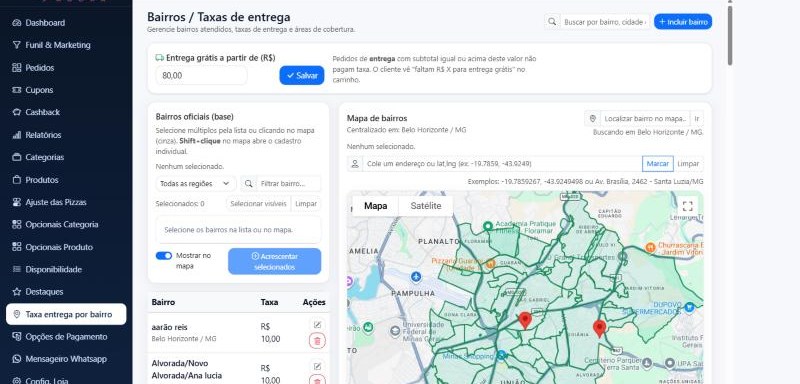This screenshot has height=384, width=800.
Task: Click the Localizar bairro no mapa field
Action: click(x=645, y=118)
